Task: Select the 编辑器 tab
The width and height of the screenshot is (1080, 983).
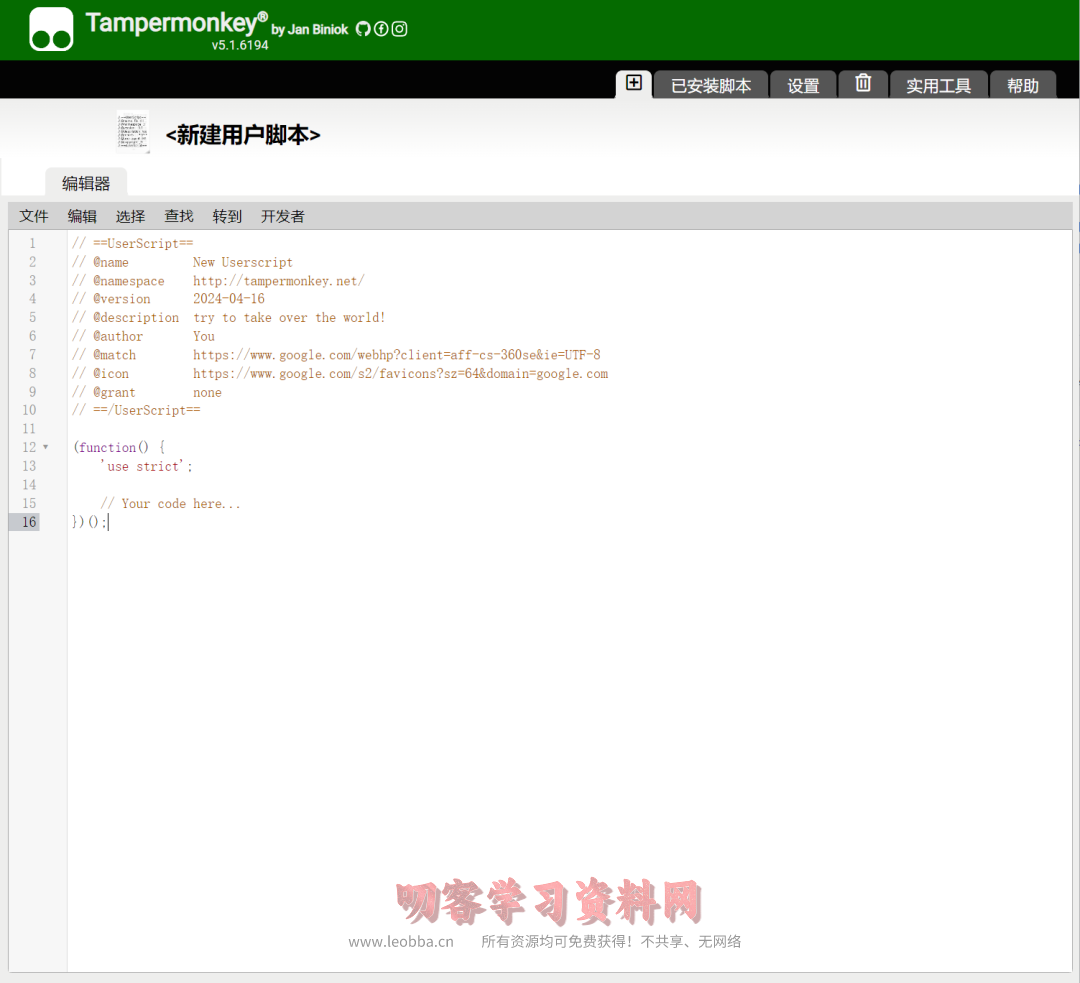Action: click(x=86, y=183)
